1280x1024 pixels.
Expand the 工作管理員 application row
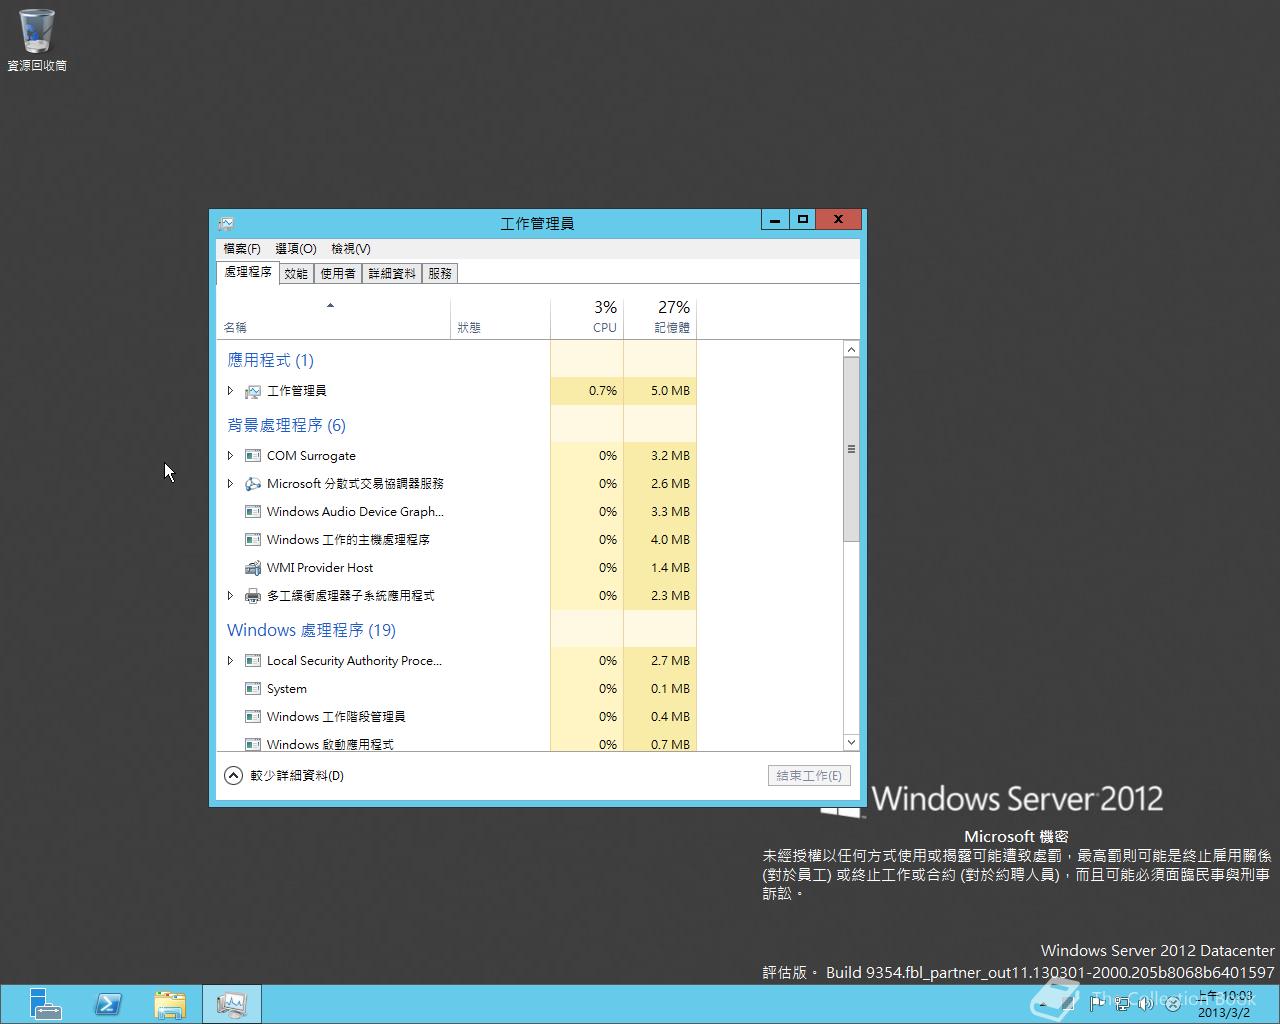230,391
